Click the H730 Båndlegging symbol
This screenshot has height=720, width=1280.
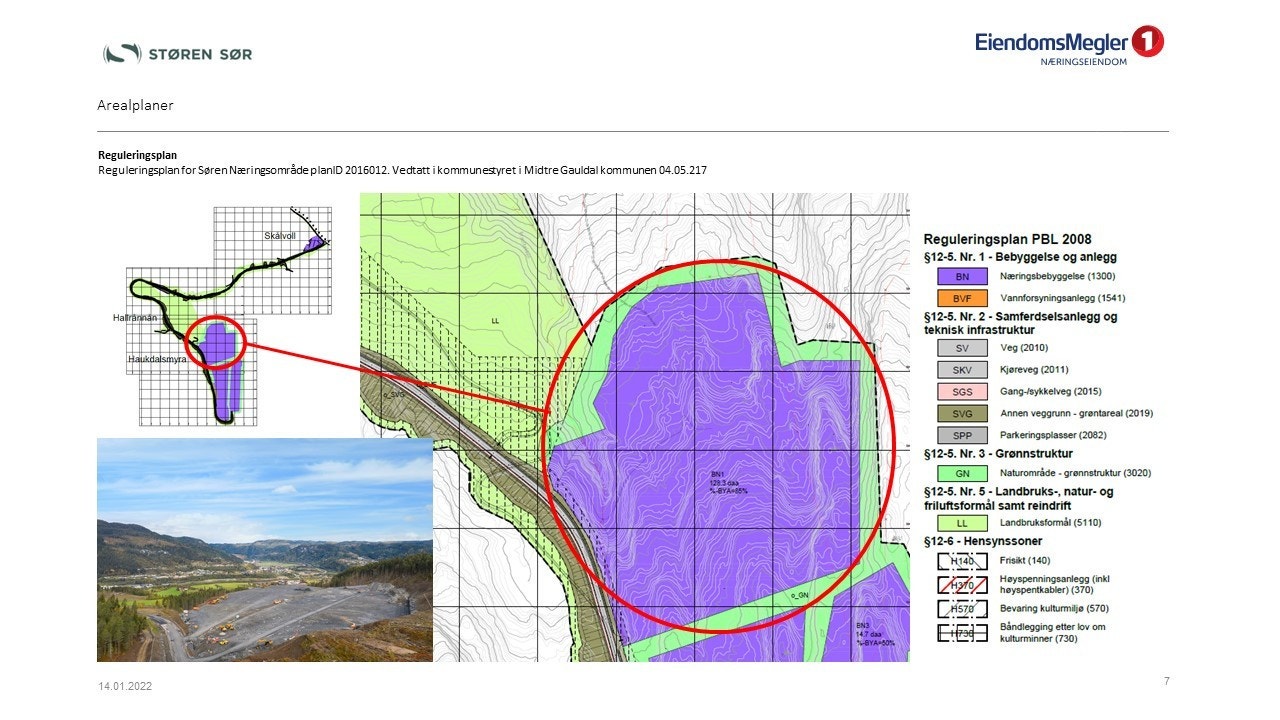963,632
